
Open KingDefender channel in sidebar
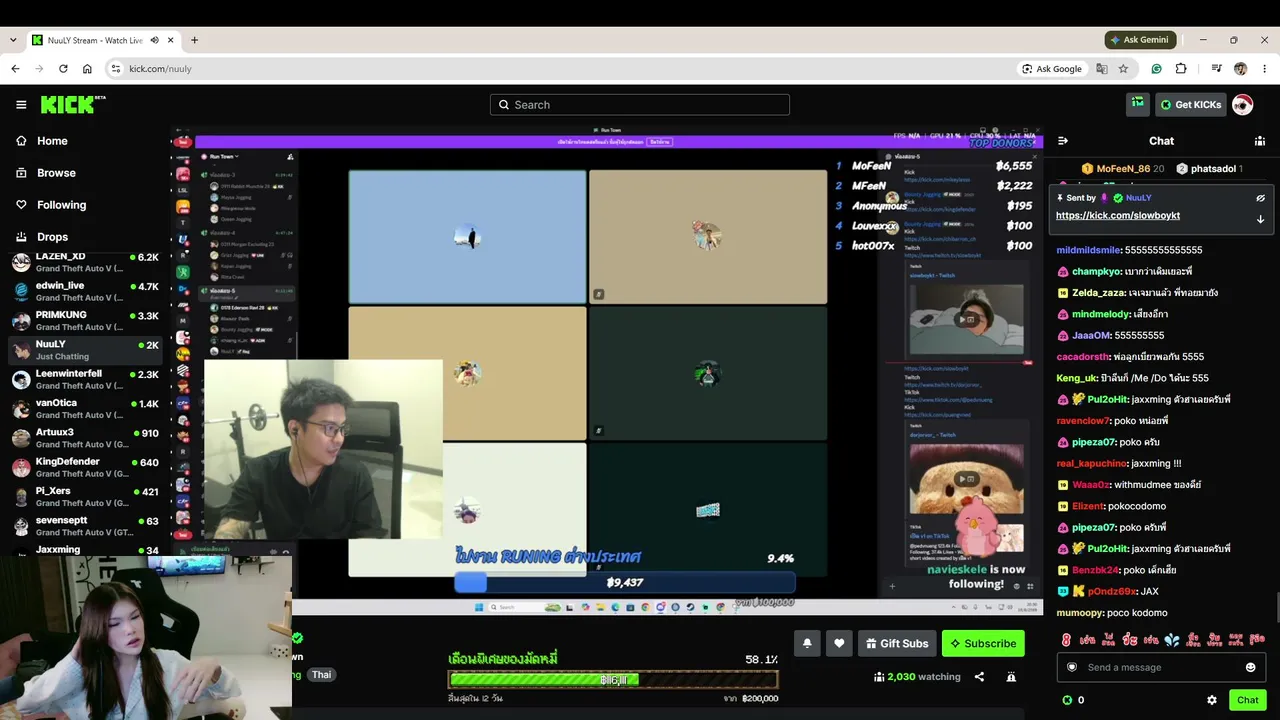(85, 468)
